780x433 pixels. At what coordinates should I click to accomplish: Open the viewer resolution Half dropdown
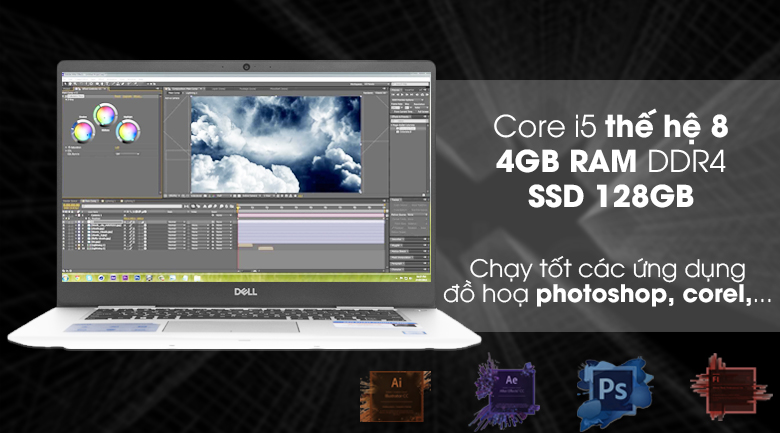[224, 196]
